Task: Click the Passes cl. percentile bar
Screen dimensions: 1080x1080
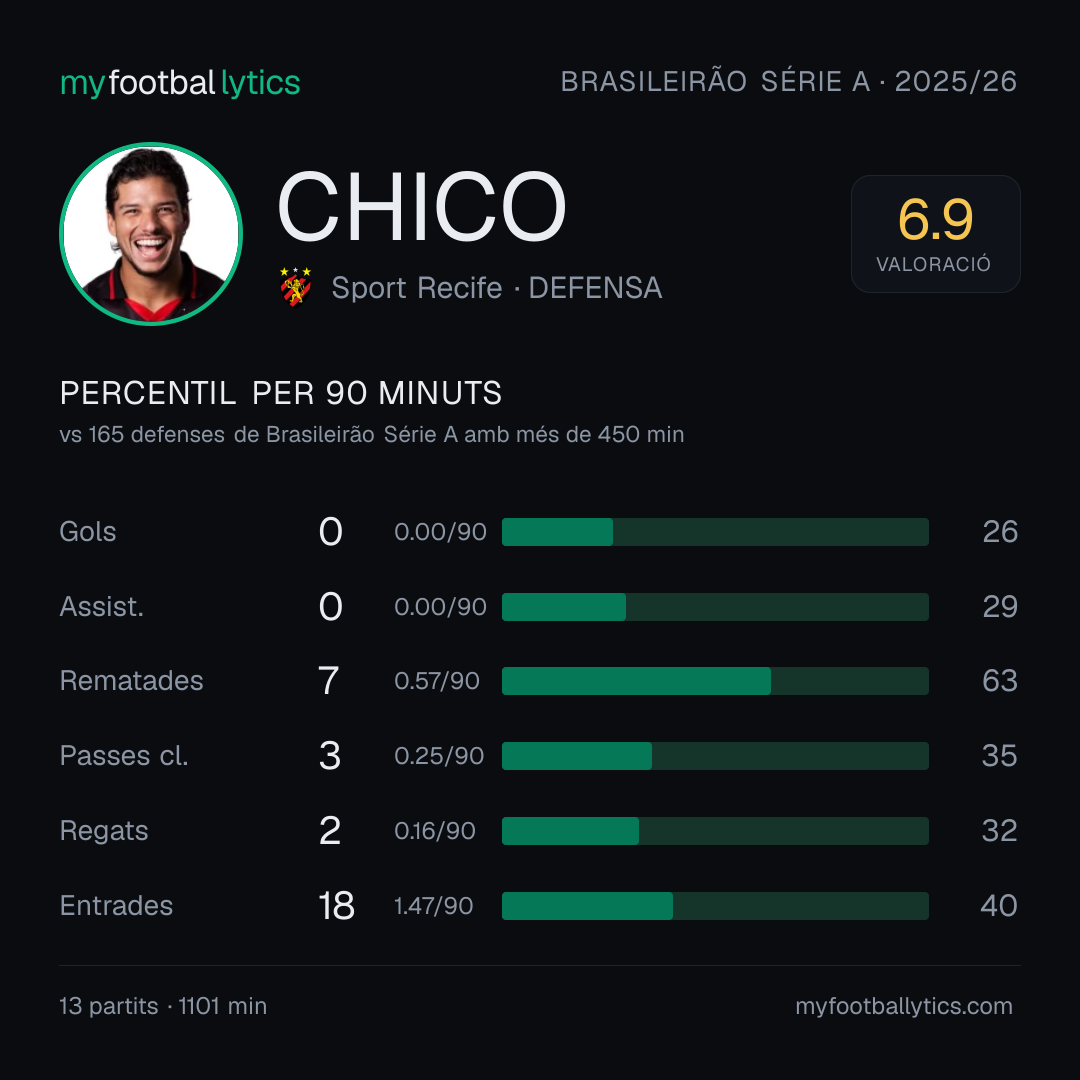Action: pyautogui.click(x=715, y=756)
